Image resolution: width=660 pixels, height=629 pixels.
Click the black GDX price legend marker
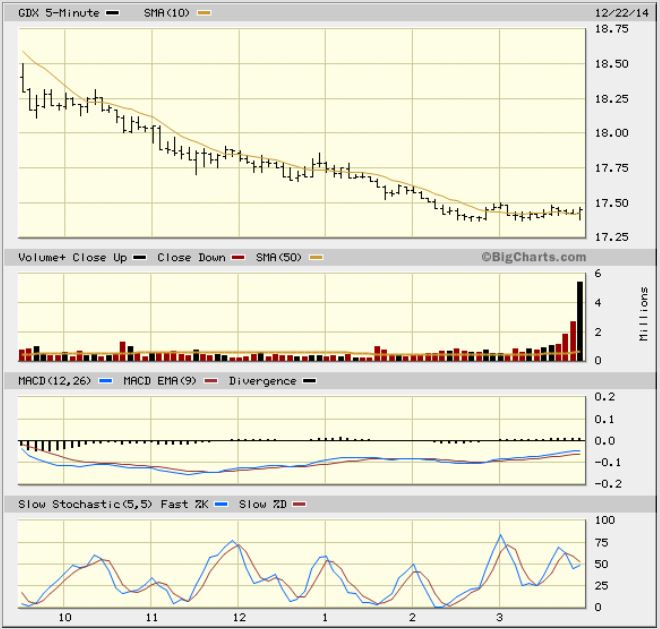click(112, 13)
